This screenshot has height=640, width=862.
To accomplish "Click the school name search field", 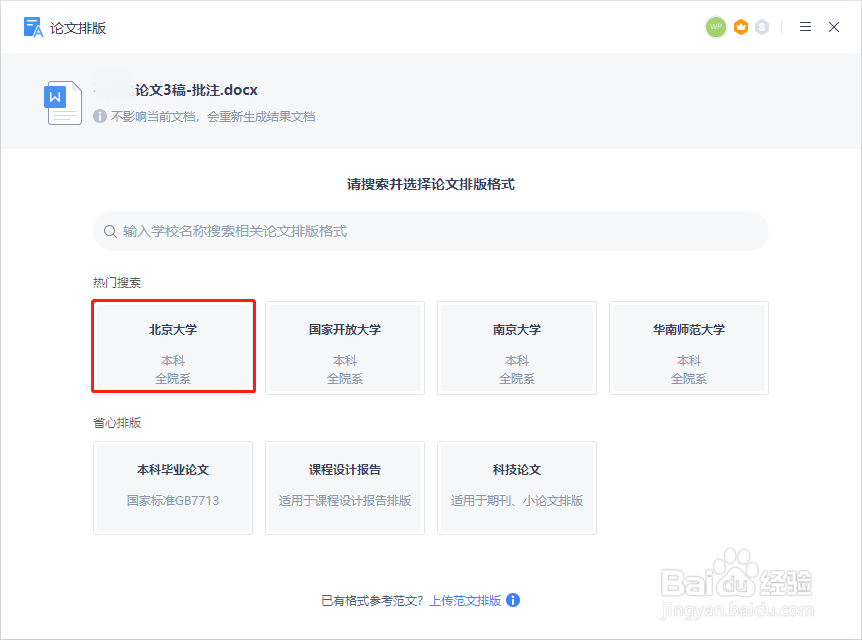I will point(430,231).
